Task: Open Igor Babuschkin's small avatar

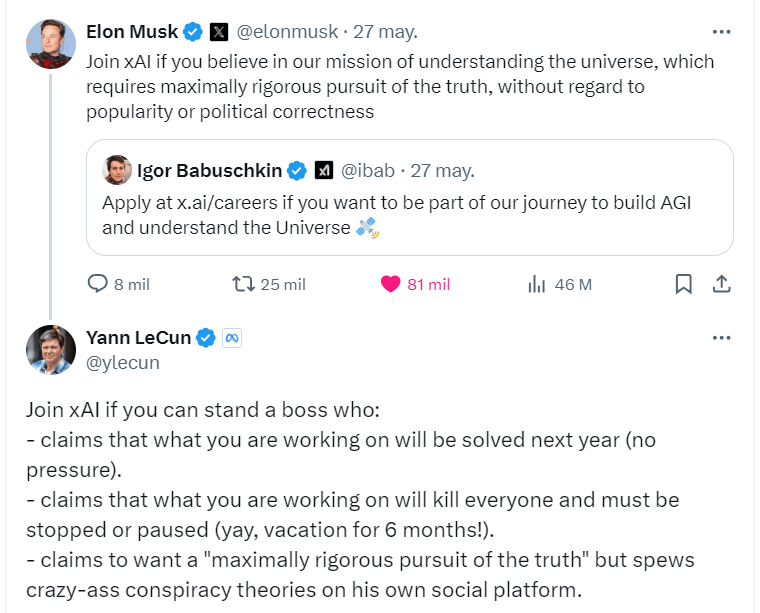Action: pyautogui.click(x=117, y=170)
